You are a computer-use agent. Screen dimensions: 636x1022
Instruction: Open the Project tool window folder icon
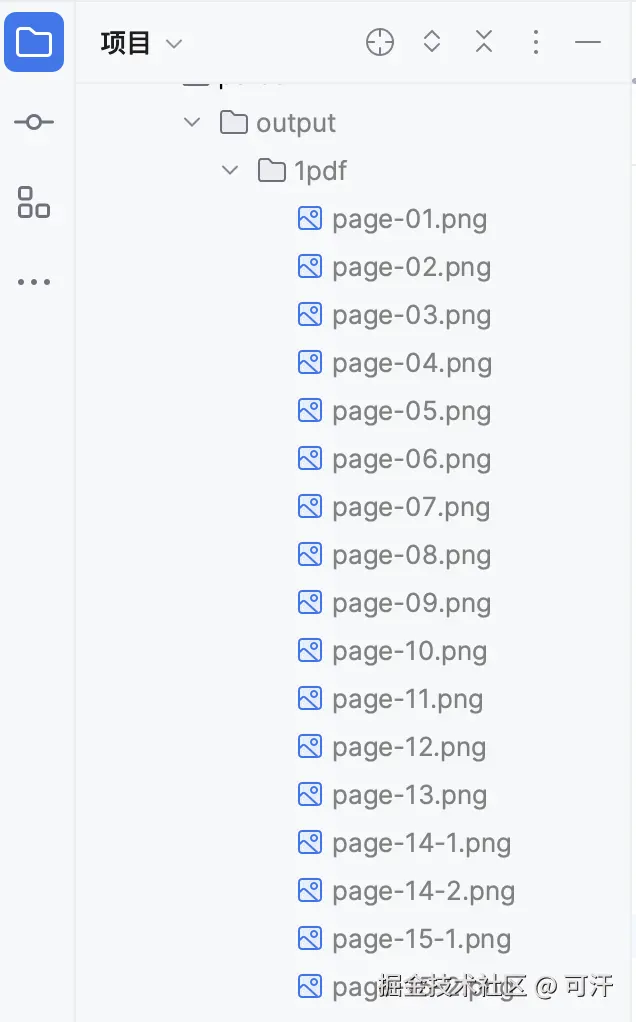coord(34,42)
